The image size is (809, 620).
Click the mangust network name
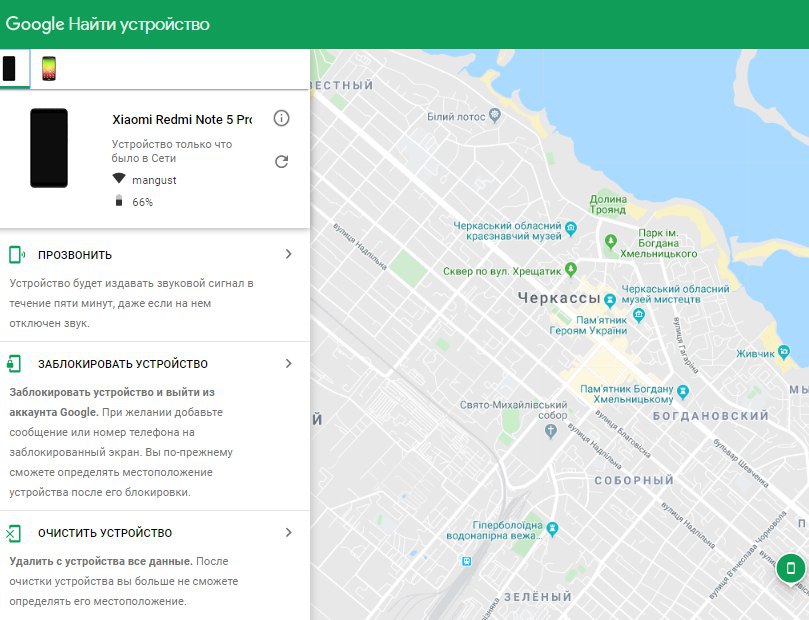[x=154, y=180]
